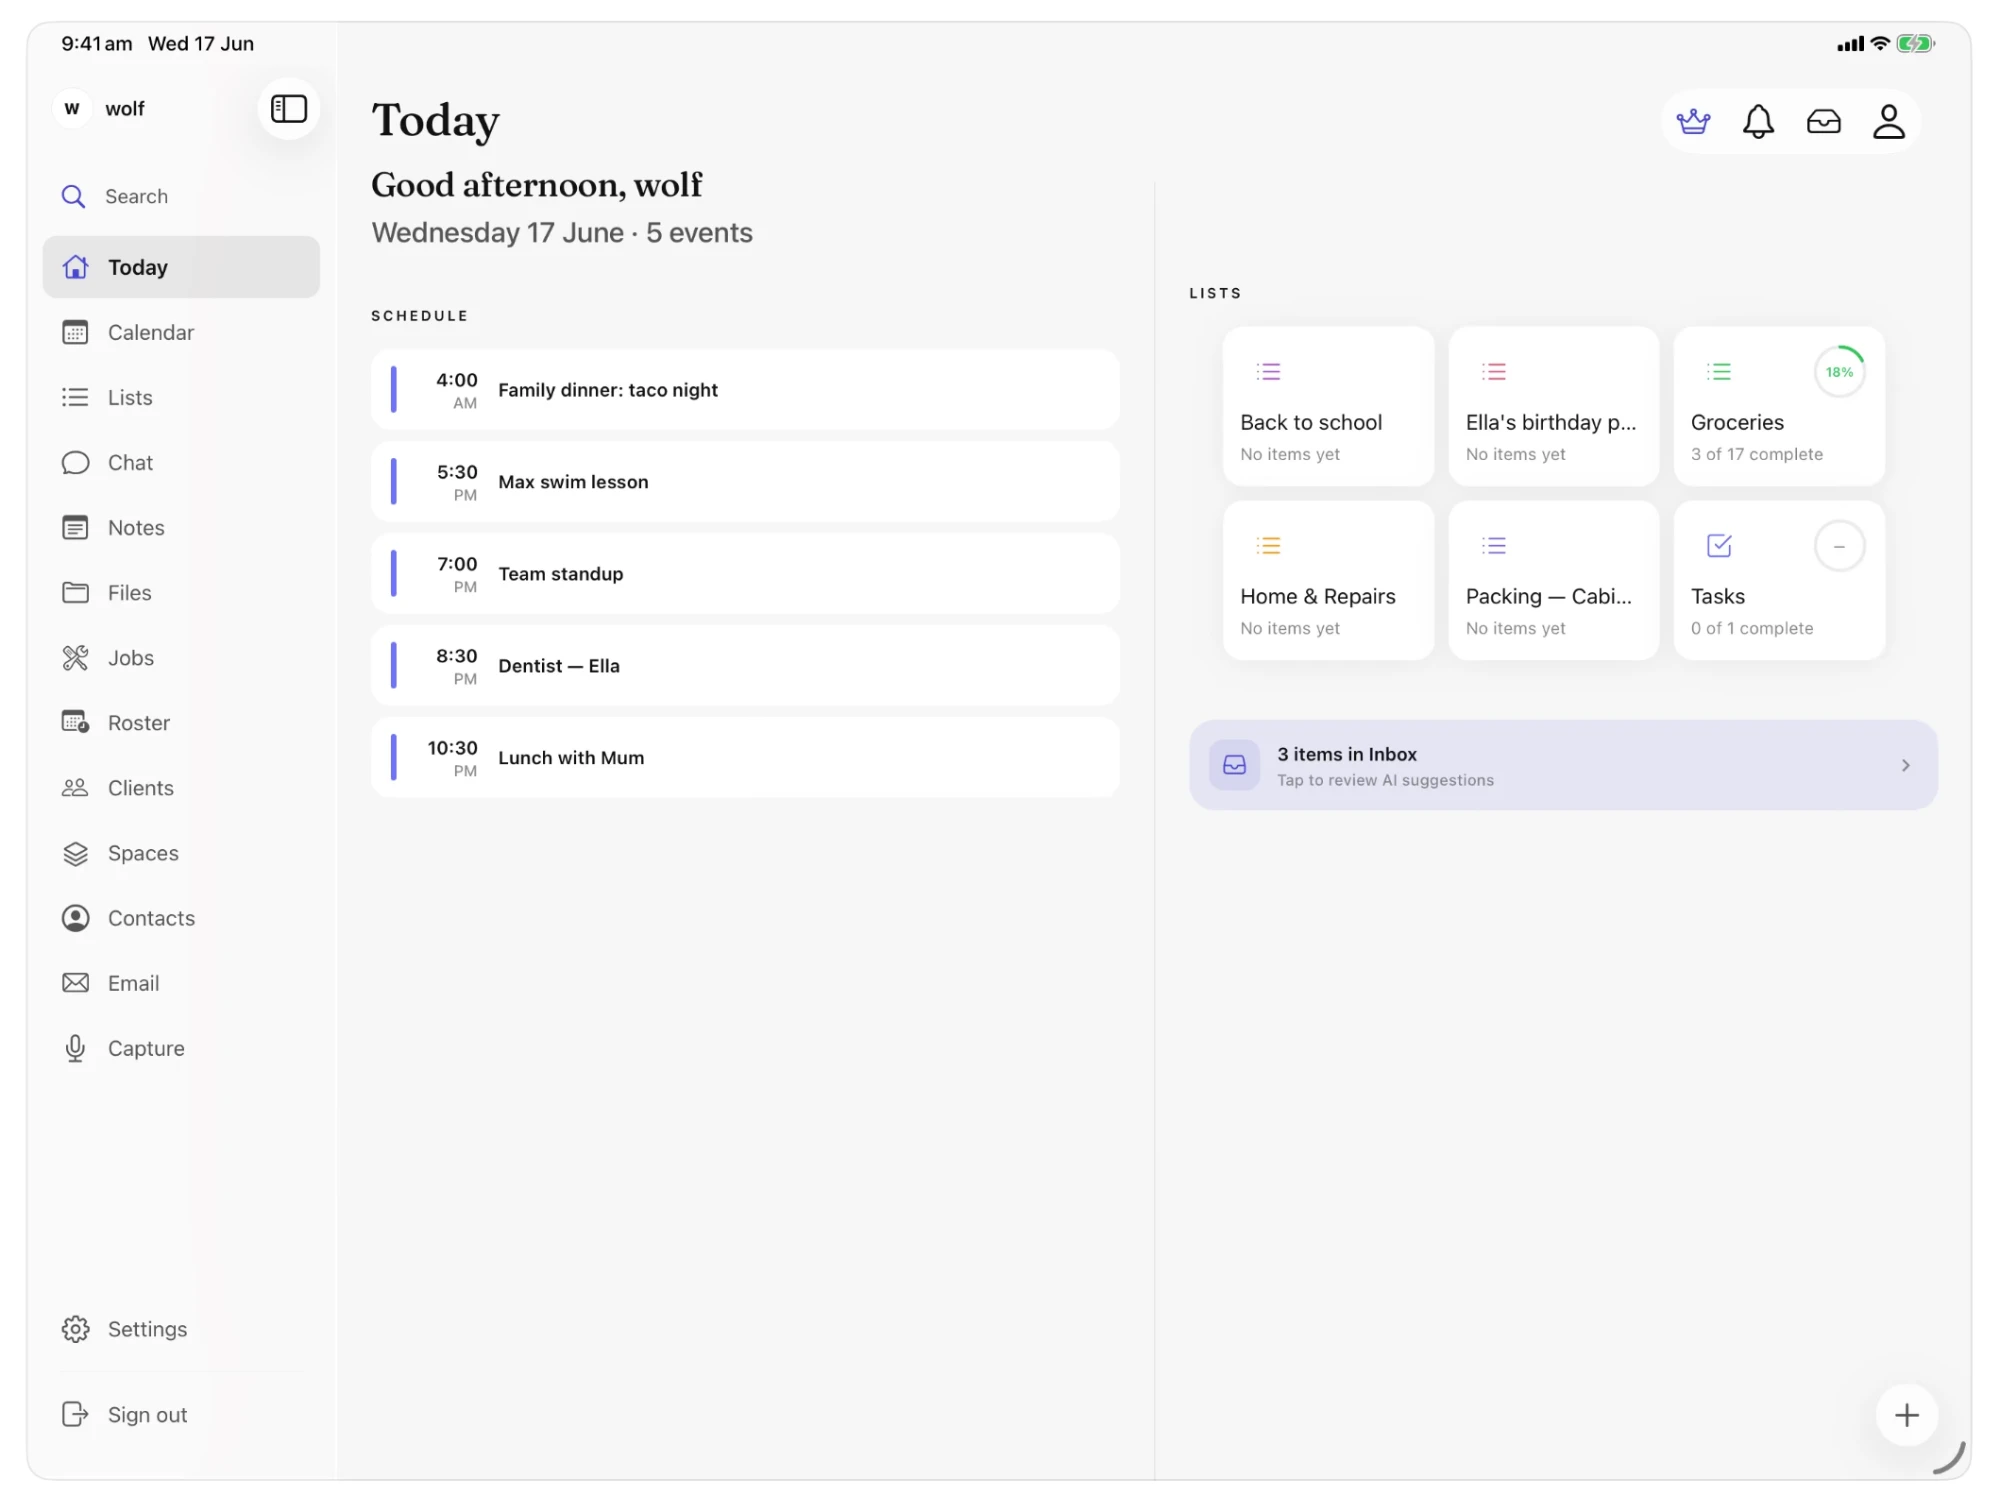
Task: Click the Back to school list icon
Action: tap(1268, 372)
